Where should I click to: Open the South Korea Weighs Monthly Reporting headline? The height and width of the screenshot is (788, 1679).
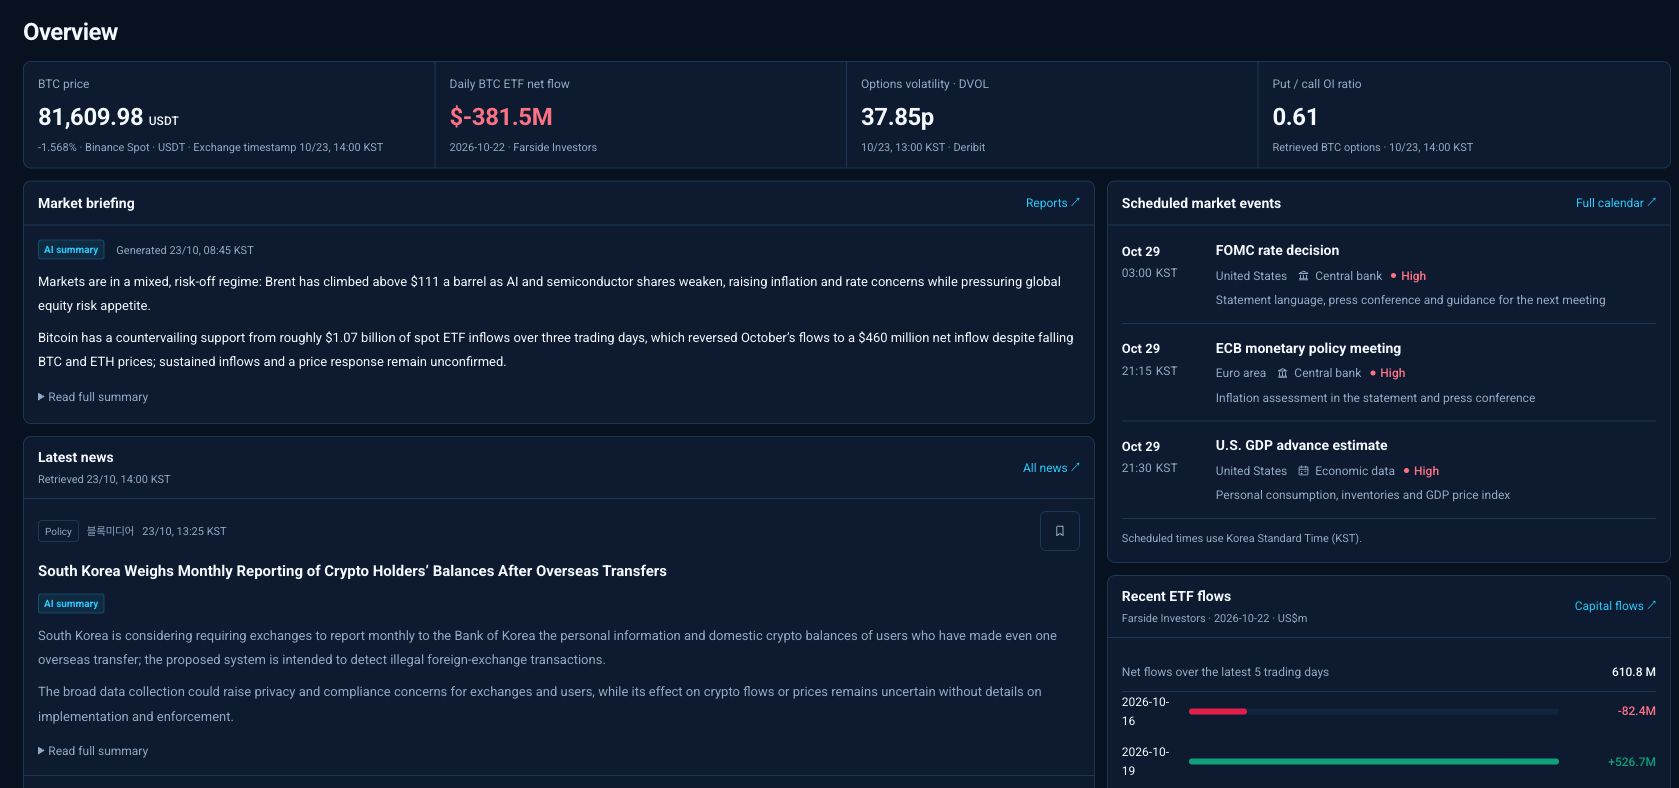coord(352,571)
